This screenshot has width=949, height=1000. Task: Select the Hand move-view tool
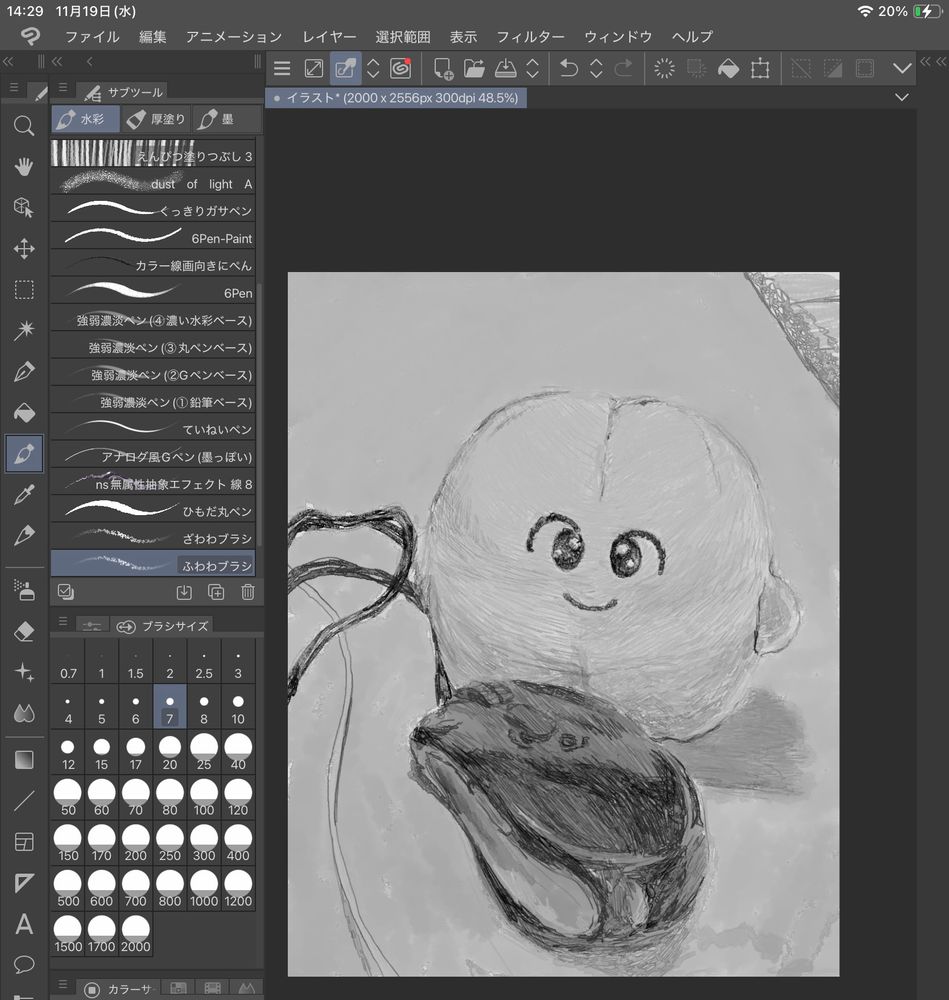click(x=24, y=166)
